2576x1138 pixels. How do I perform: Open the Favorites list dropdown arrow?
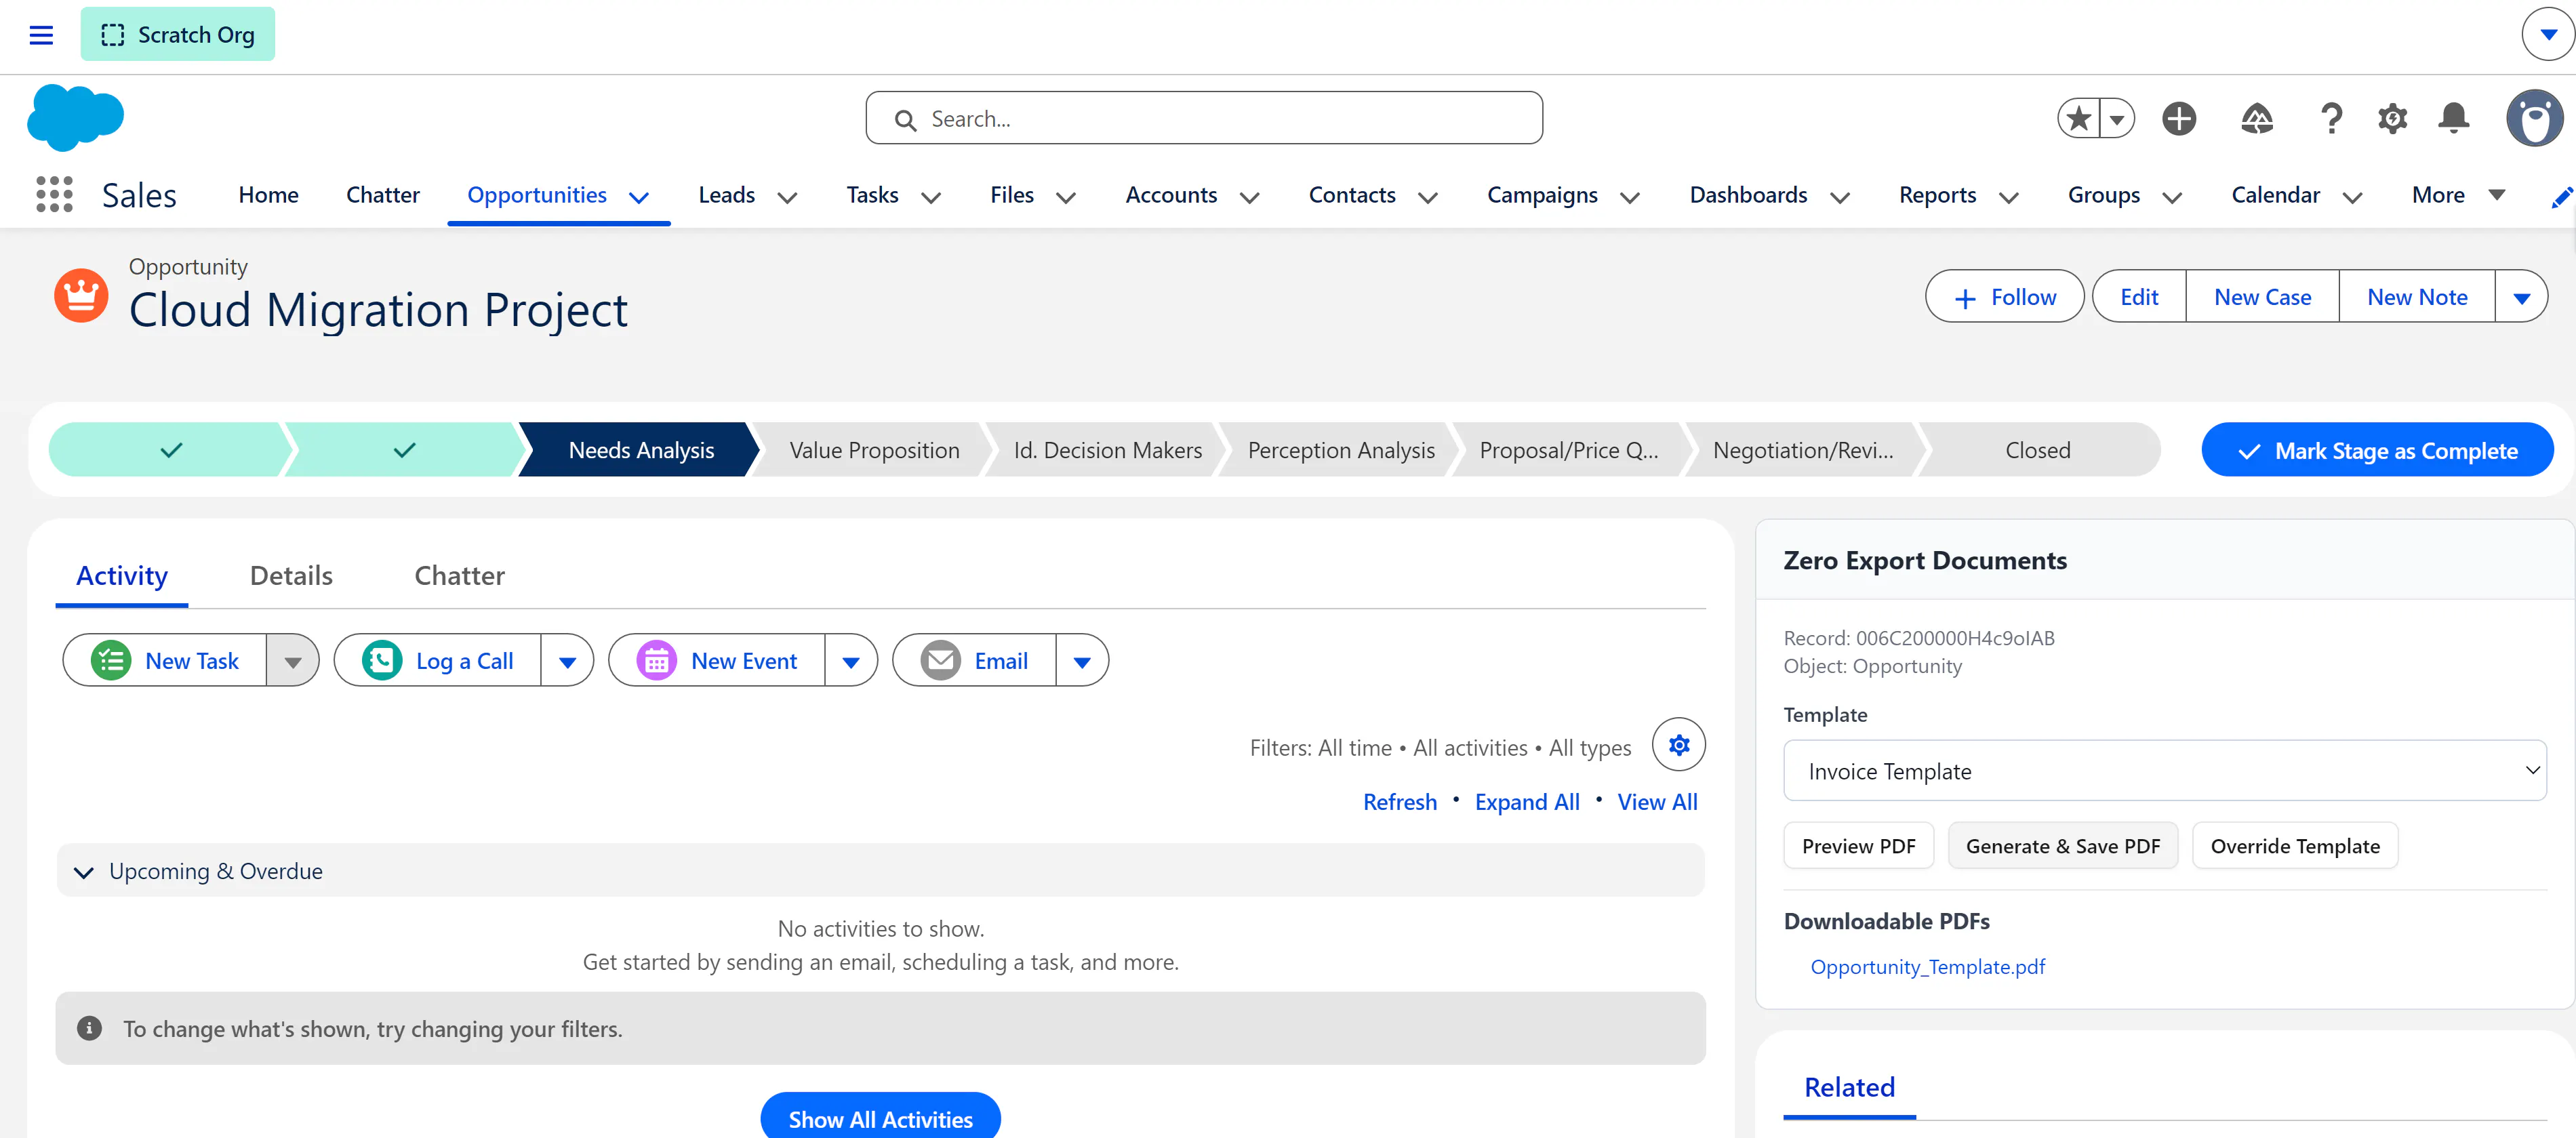[x=2117, y=118]
